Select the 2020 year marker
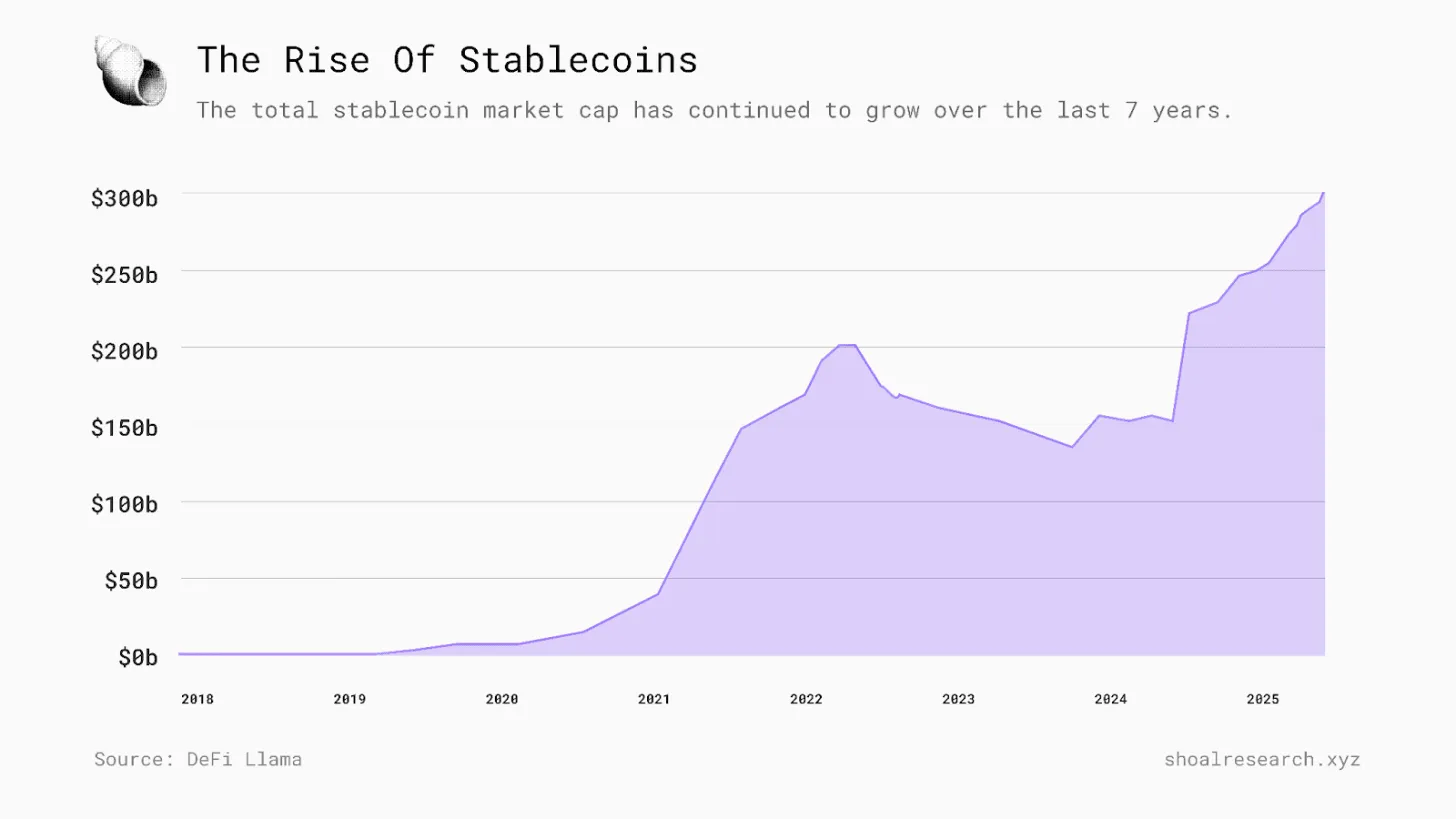 pos(502,699)
